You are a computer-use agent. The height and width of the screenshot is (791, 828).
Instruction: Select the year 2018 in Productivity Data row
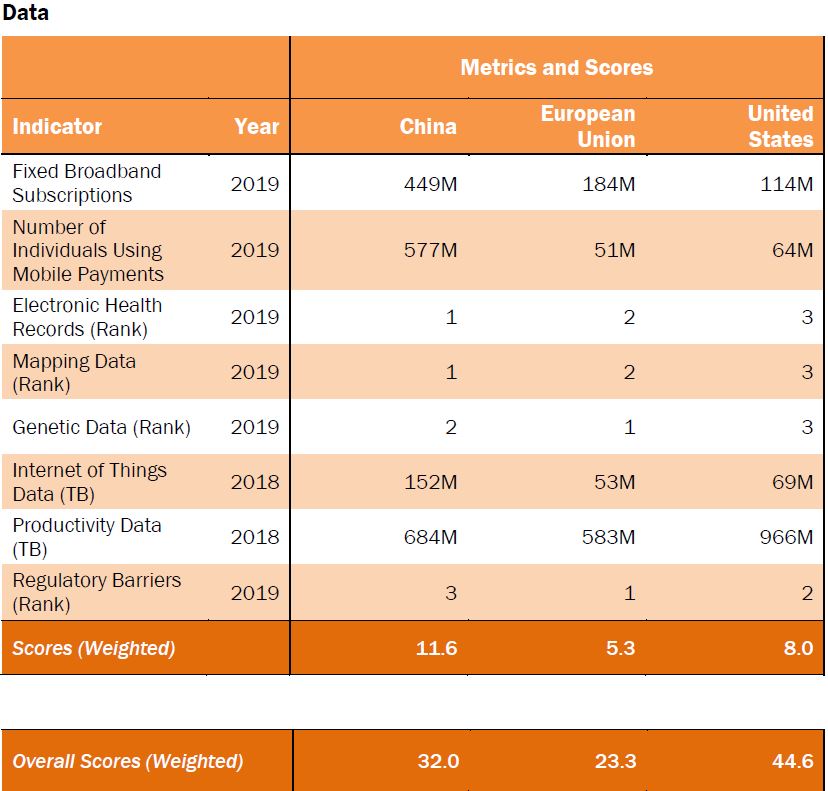pyautogui.click(x=255, y=537)
